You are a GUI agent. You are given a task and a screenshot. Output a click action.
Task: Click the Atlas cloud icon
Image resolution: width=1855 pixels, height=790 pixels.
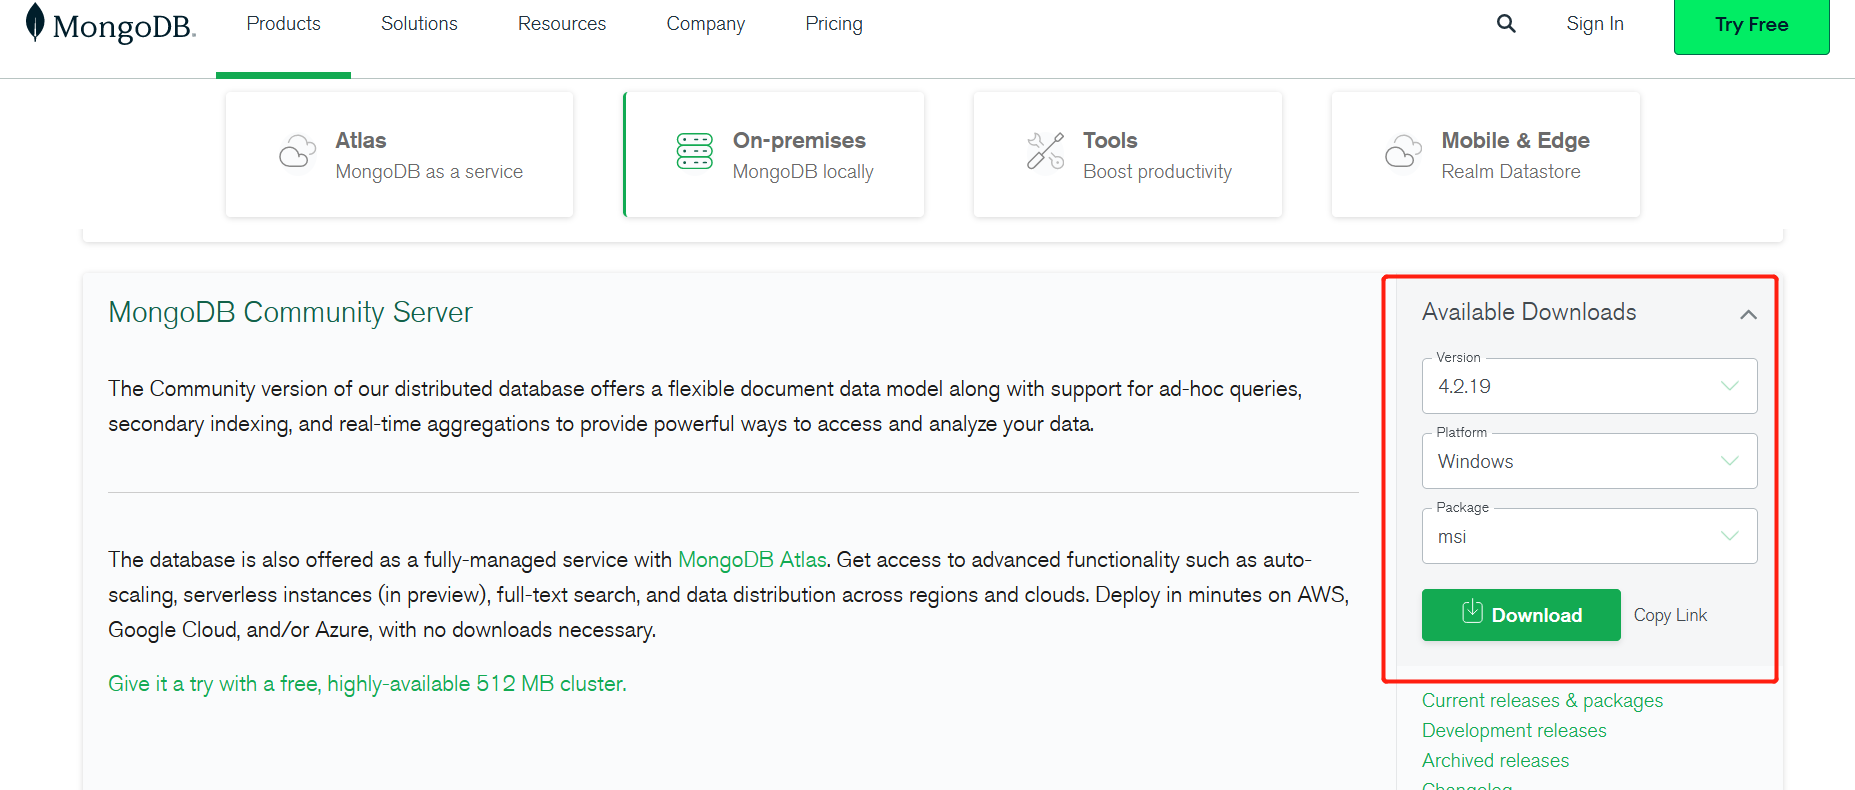coord(297,151)
